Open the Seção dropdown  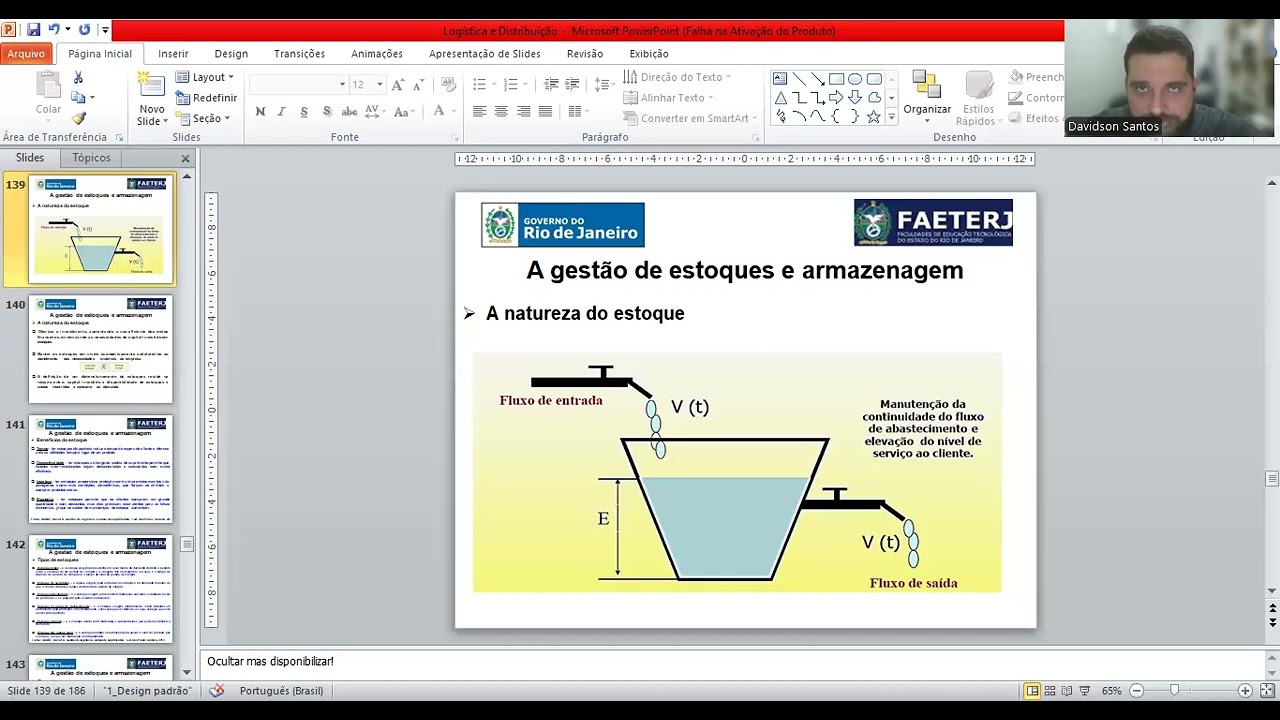pyautogui.click(x=203, y=118)
